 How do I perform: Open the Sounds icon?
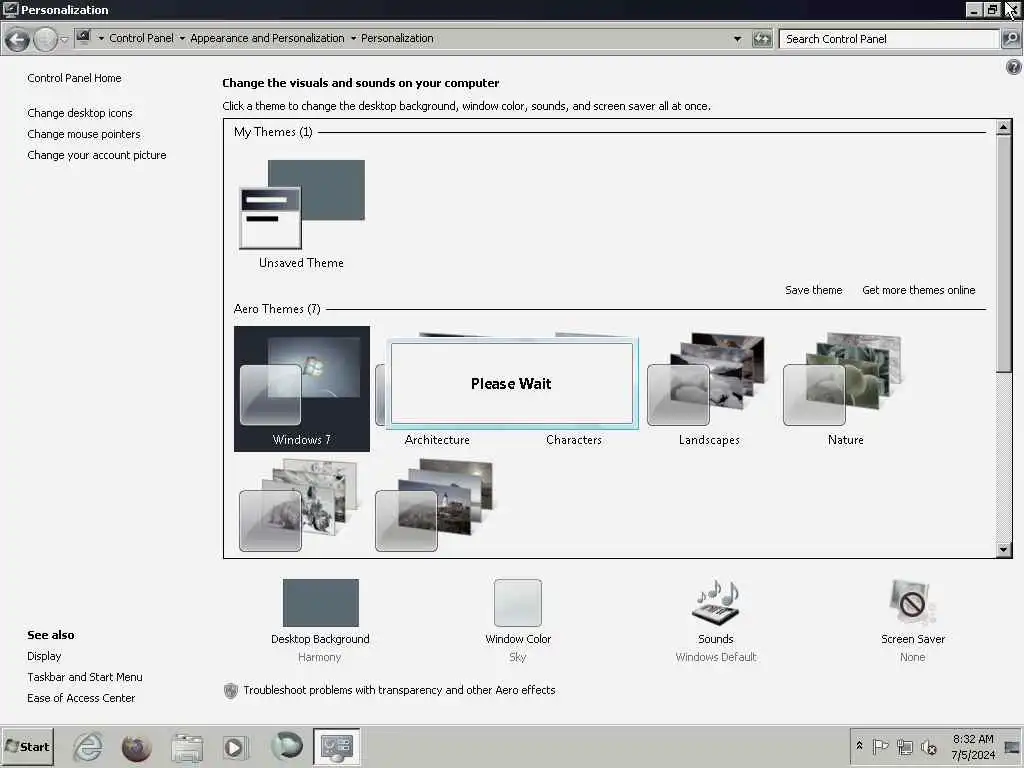coord(716,602)
